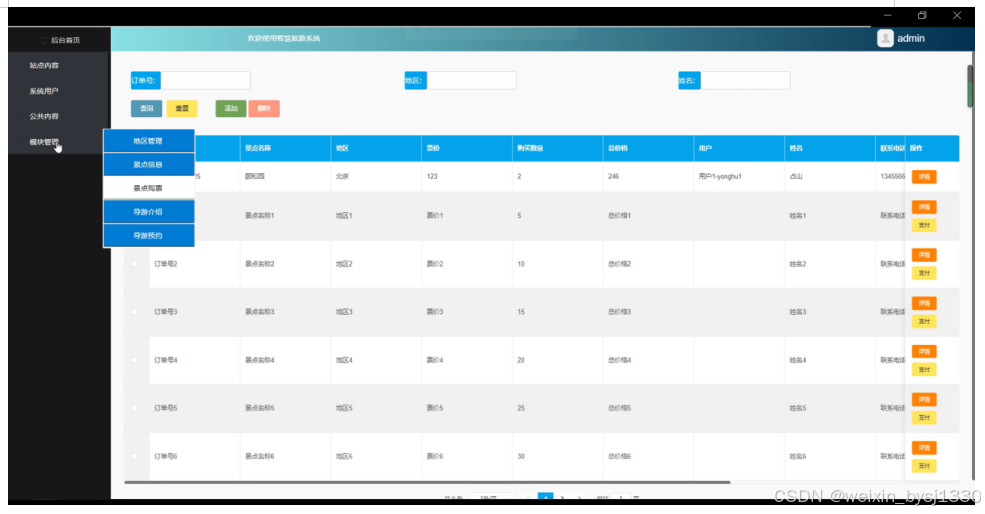Select 景点信息 from the submenu

[x=148, y=165]
